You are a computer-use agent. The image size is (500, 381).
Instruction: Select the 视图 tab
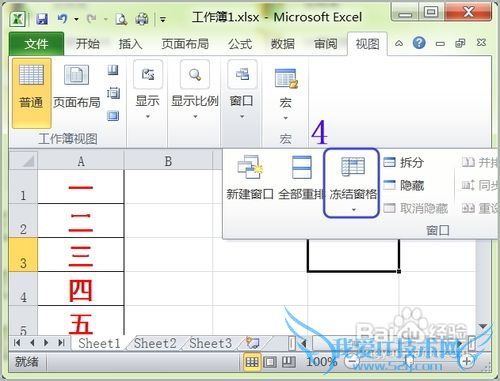(x=367, y=44)
